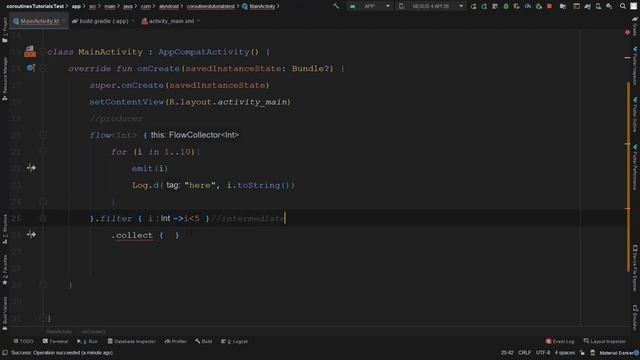
Task: Click the onCreate() breadcrumb below the editor
Action: (93, 331)
